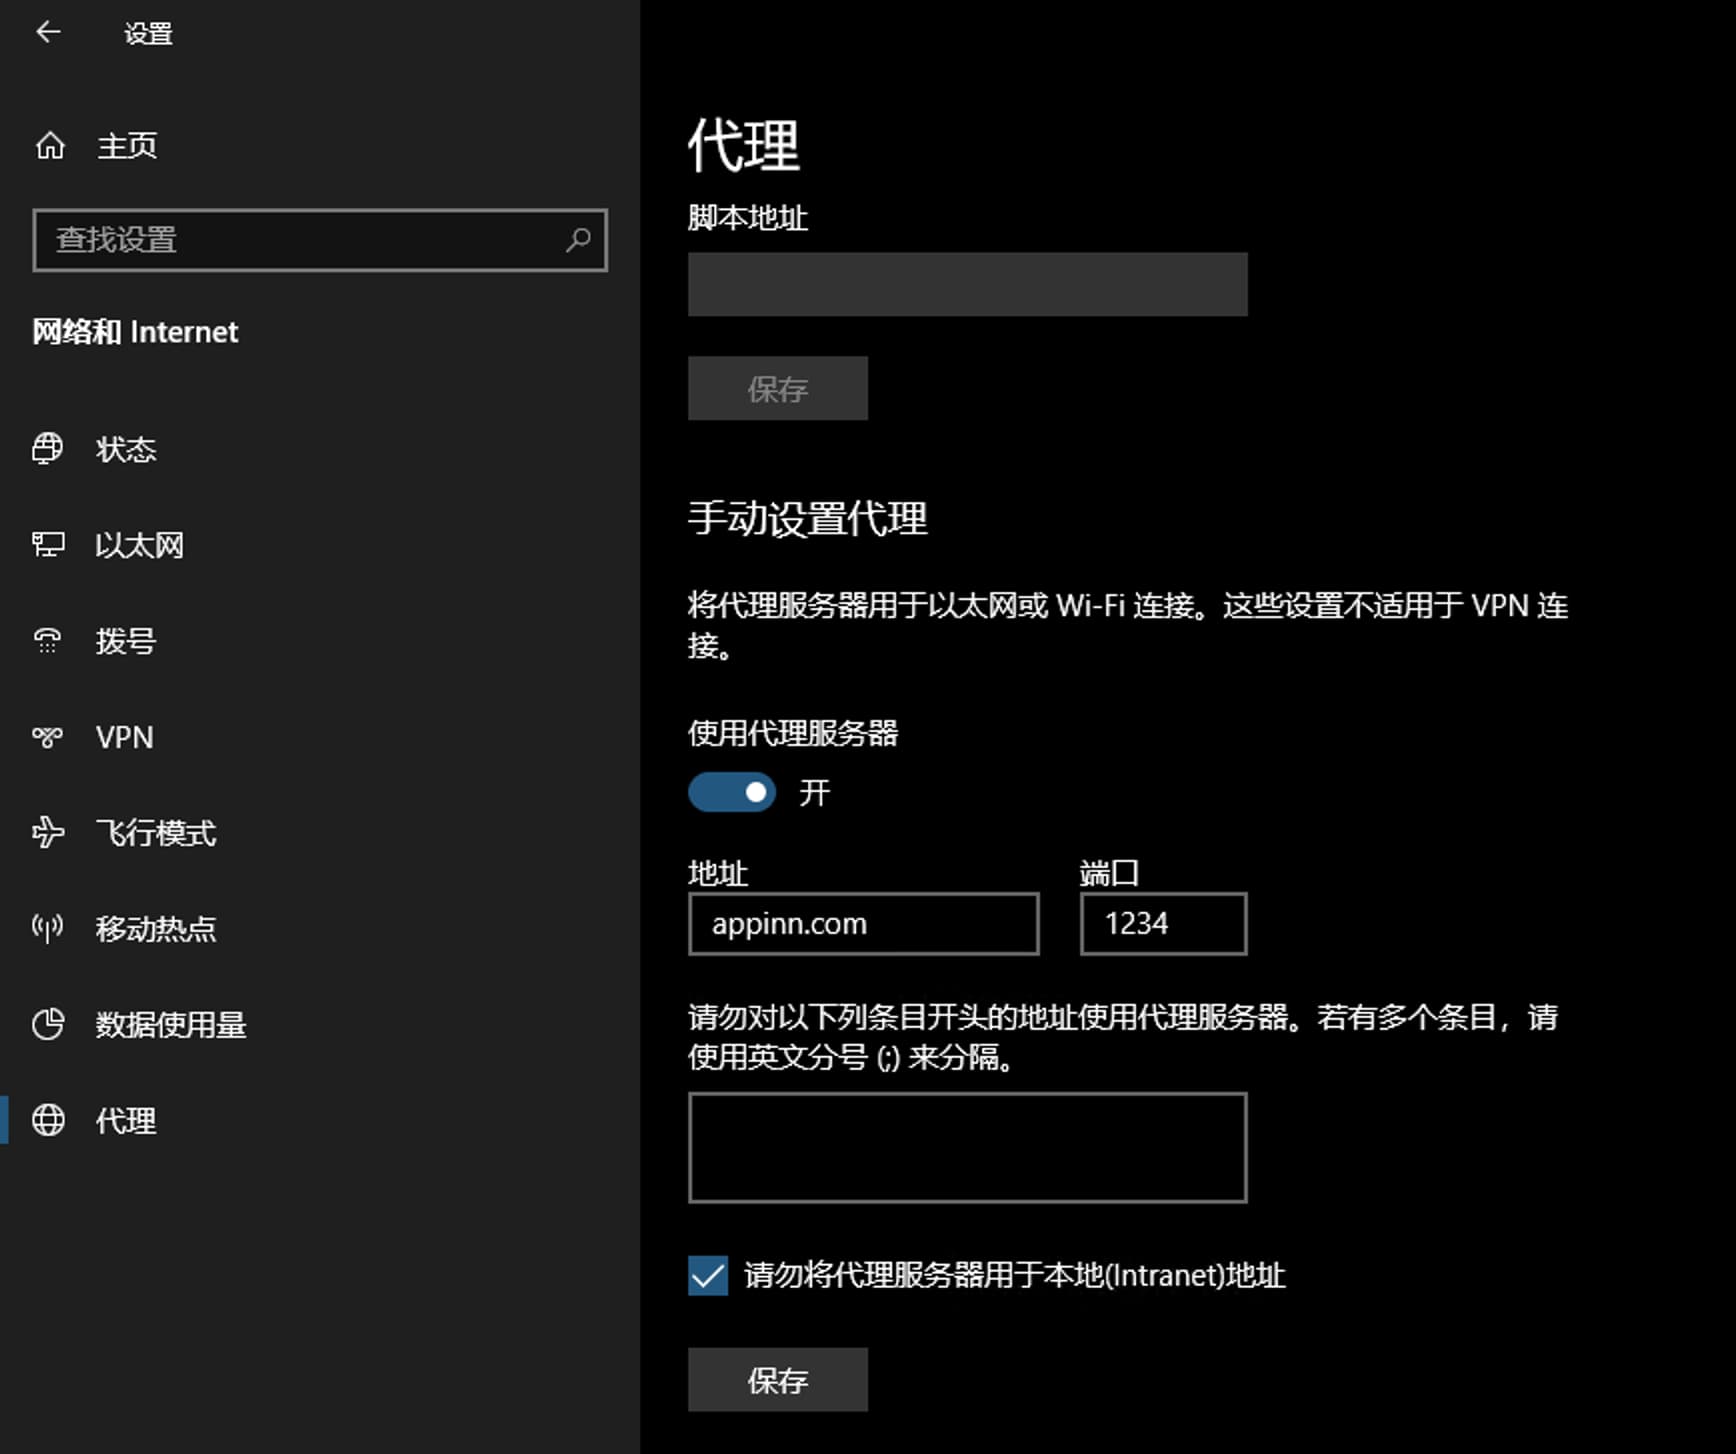The width and height of the screenshot is (1736, 1454).
Task: Click the 手动设置代理 heading
Action: click(x=808, y=519)
